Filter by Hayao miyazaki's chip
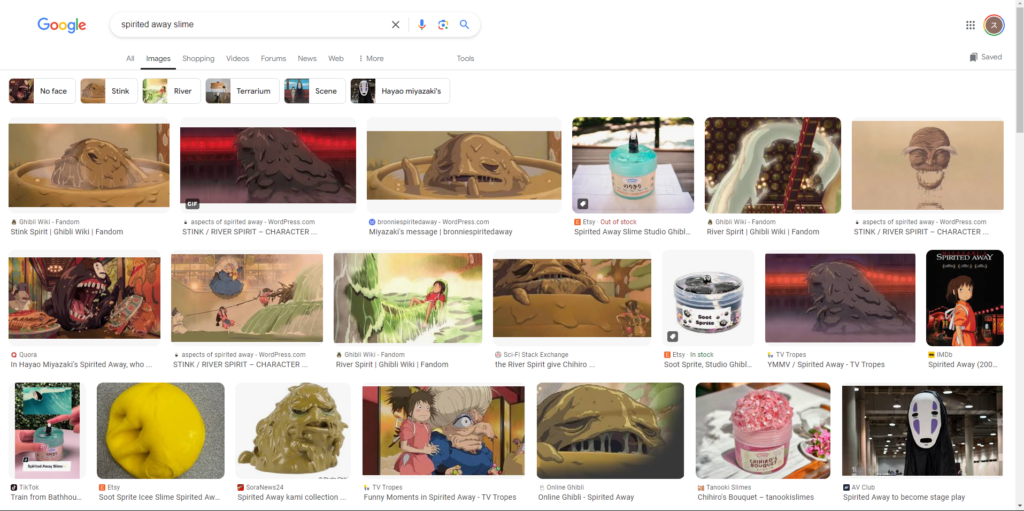 pyautogui.click(x=400, y=91)
